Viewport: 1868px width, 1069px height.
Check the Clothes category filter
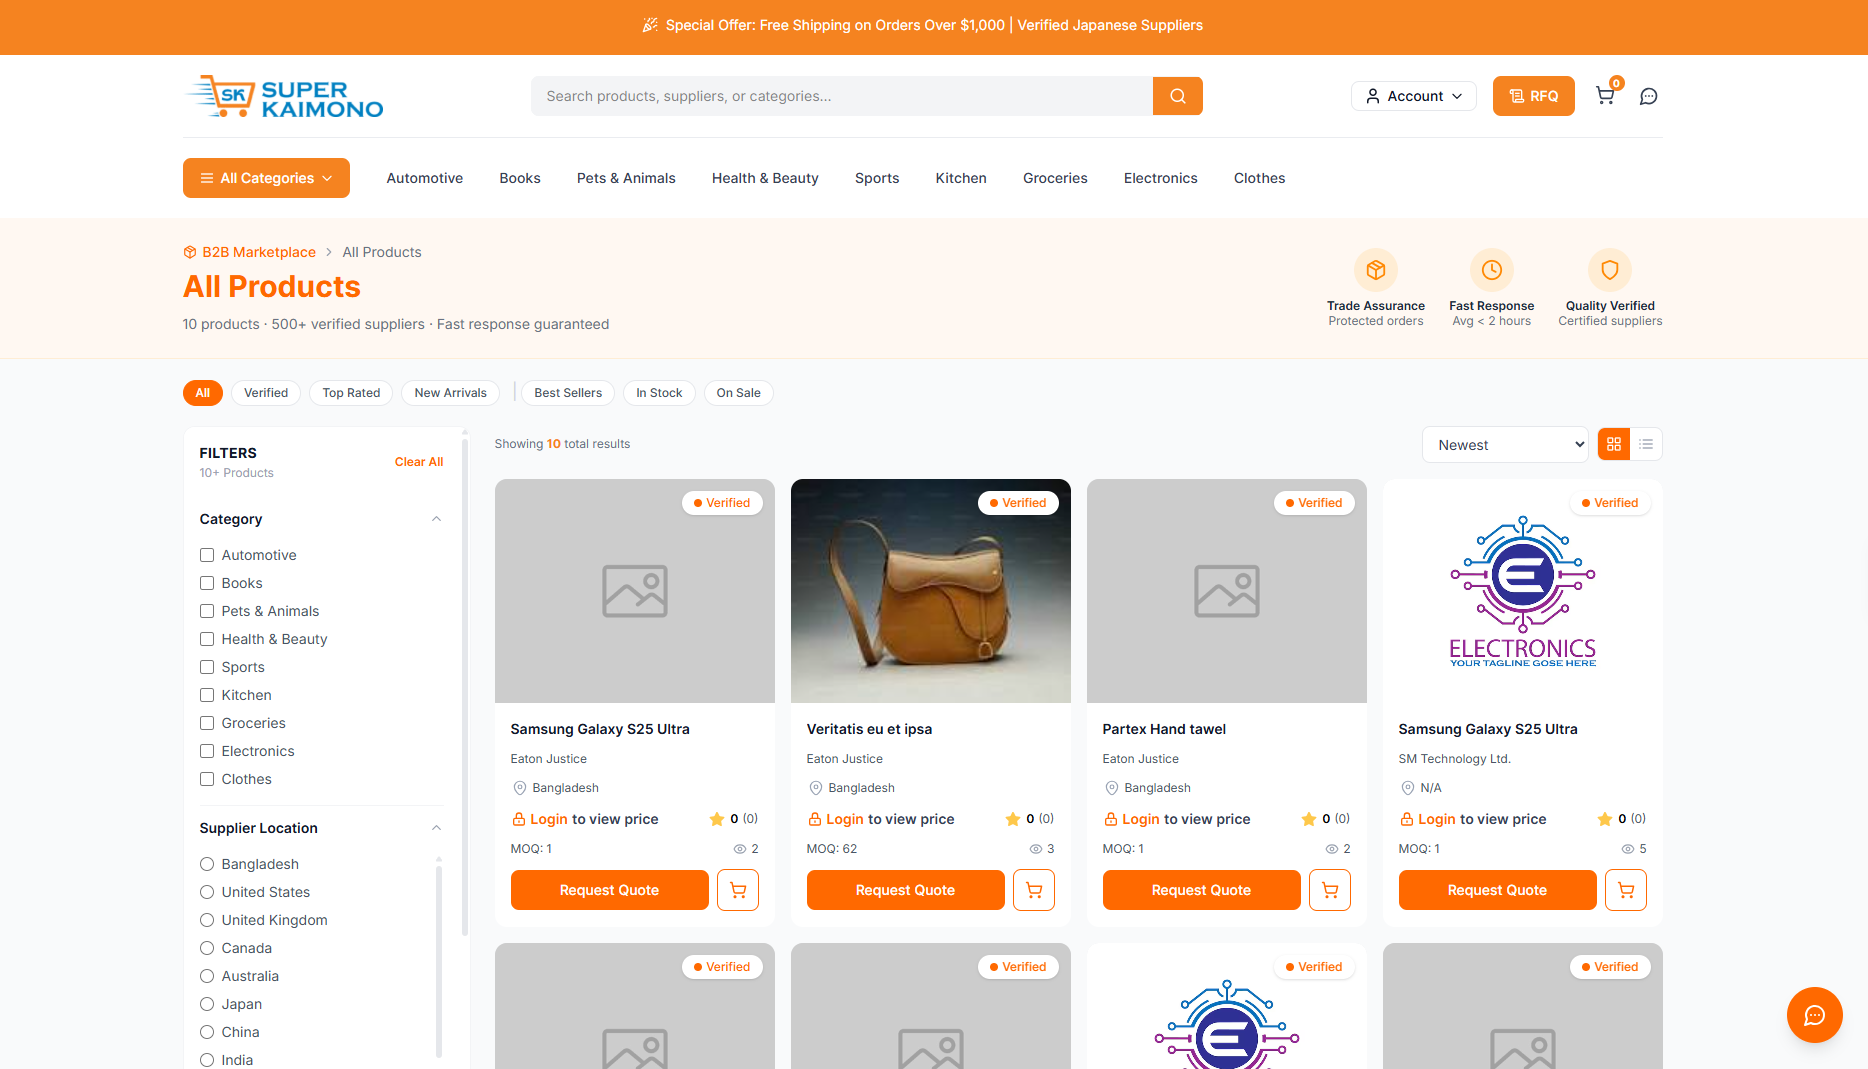tap(207, 779)
